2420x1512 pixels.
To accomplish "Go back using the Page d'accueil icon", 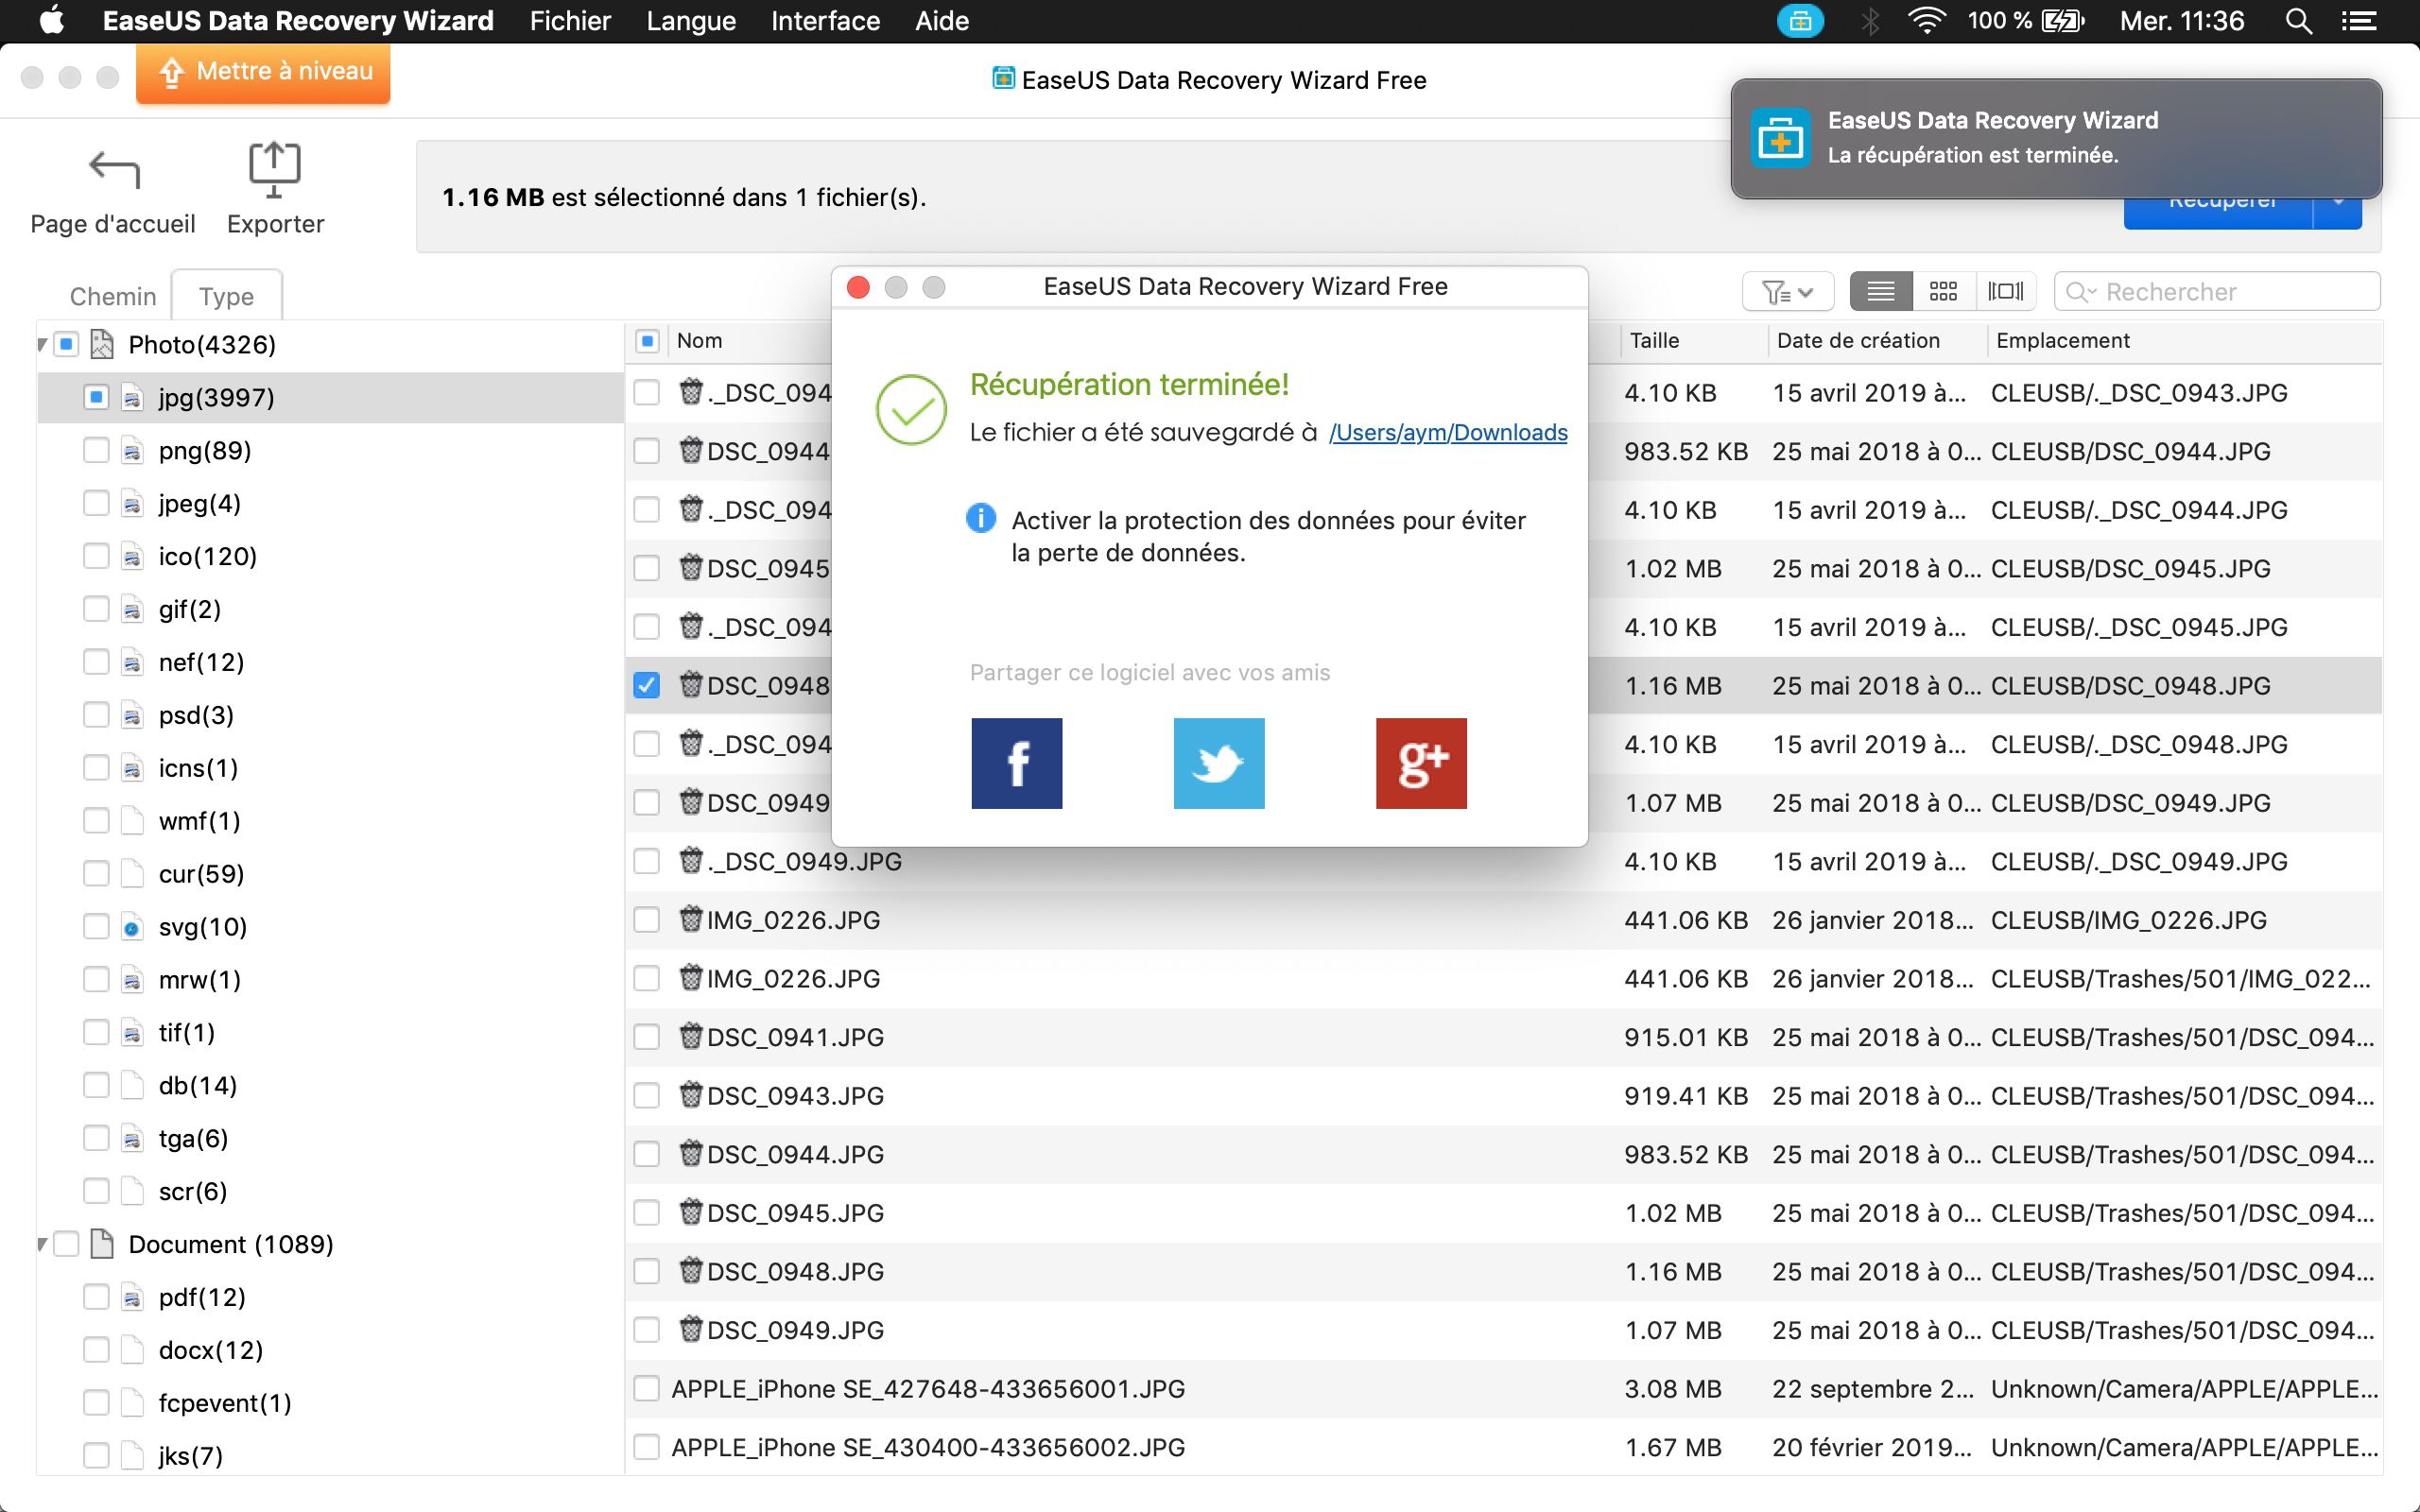I will (x=113, y=170).
